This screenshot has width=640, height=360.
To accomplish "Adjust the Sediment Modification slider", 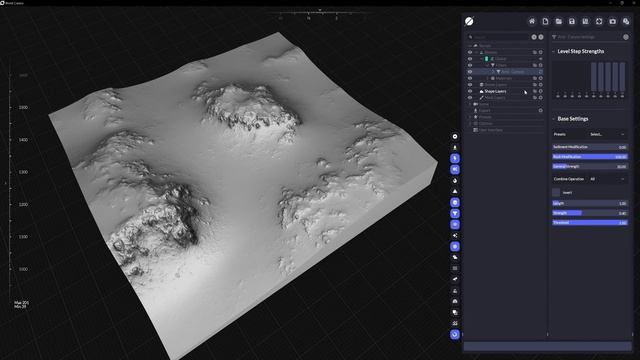I will pyautogui.click(x=590, y=147).
